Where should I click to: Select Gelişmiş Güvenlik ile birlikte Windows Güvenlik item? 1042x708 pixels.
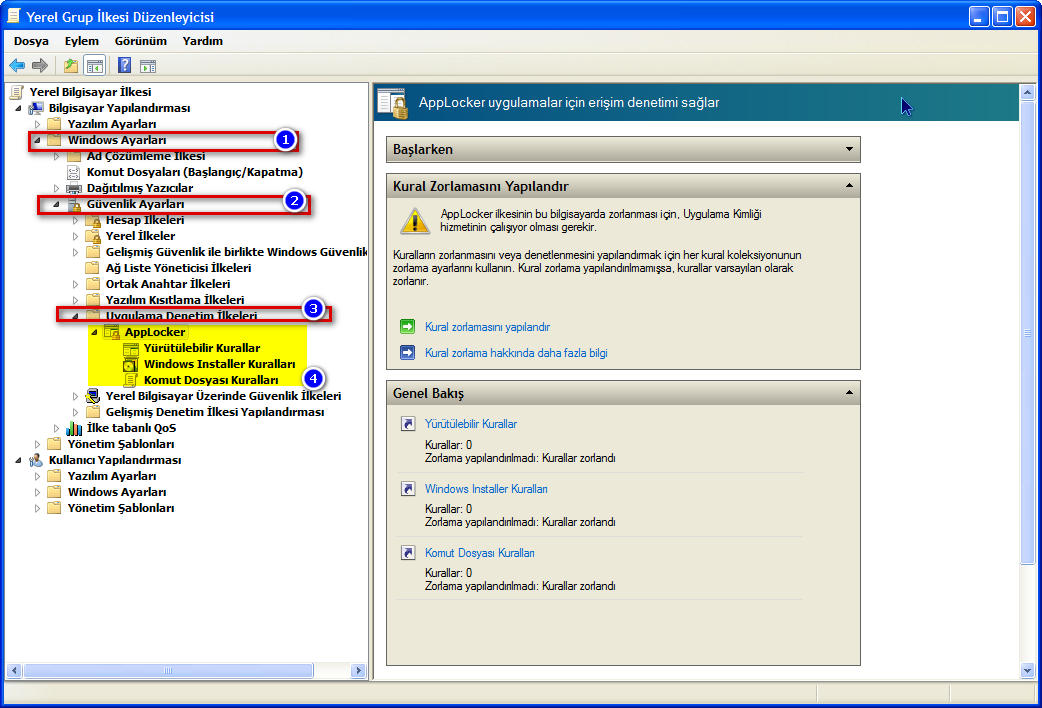point(236,252)
